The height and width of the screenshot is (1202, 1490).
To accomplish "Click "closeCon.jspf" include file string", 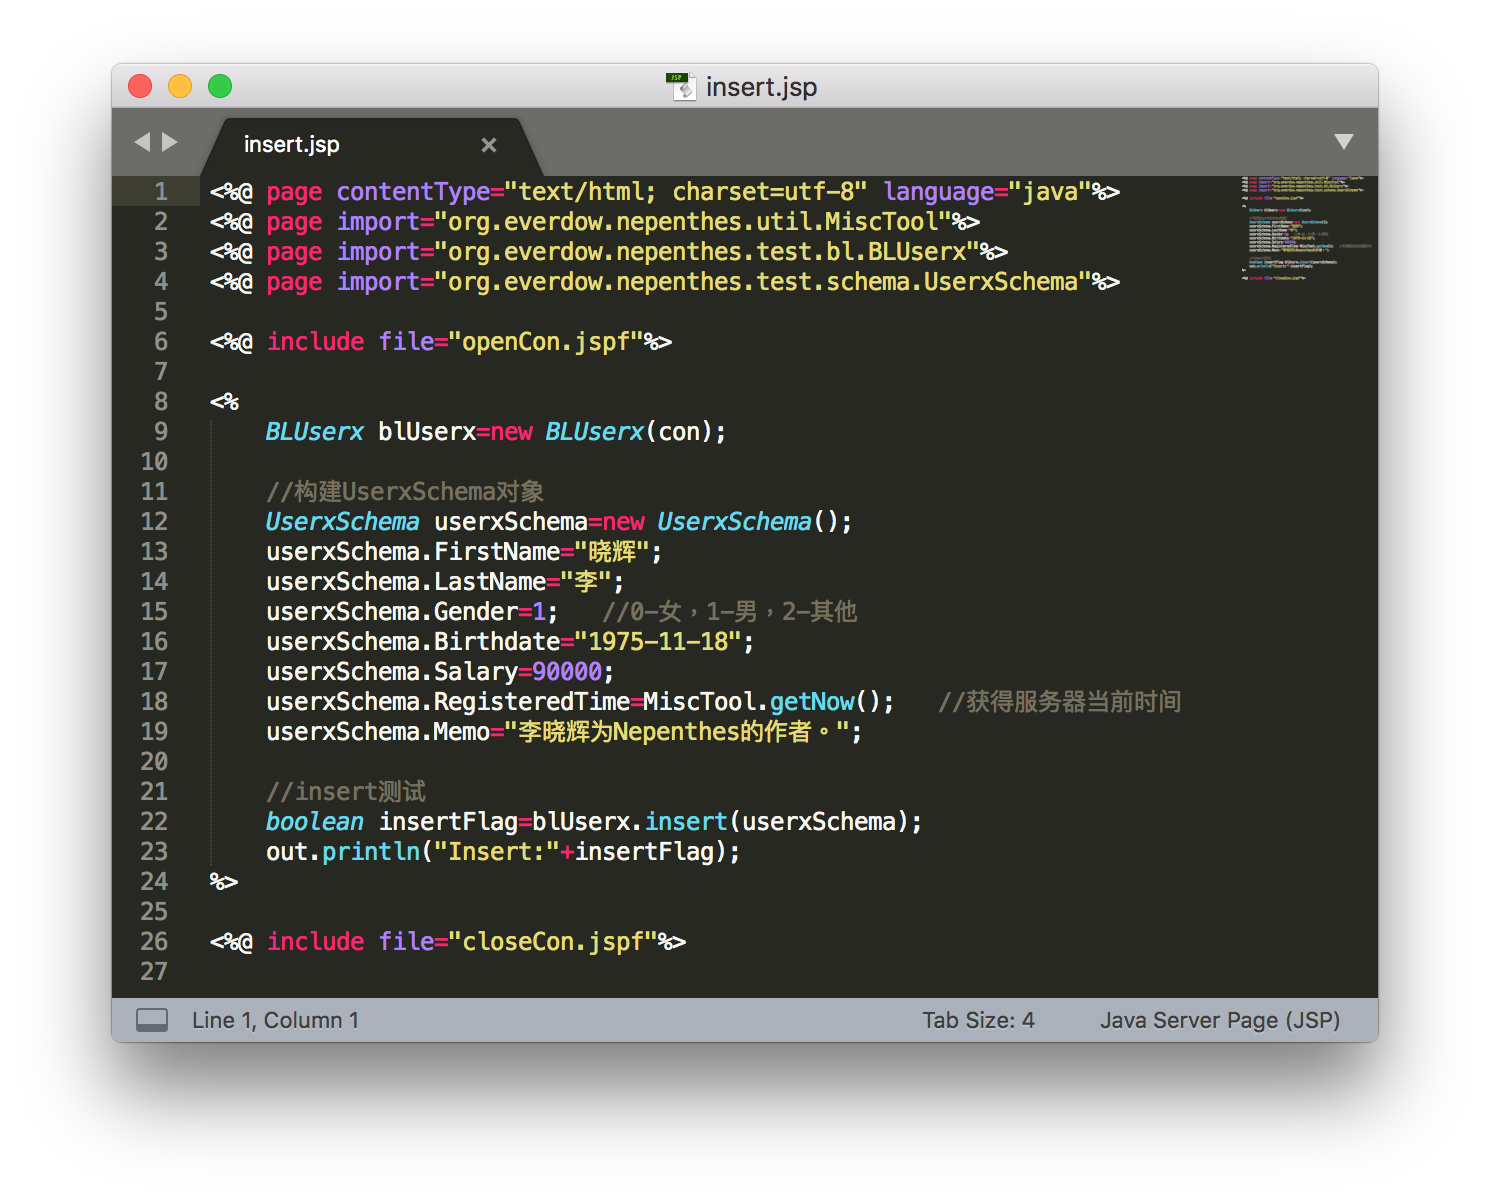I will point(553,941).
